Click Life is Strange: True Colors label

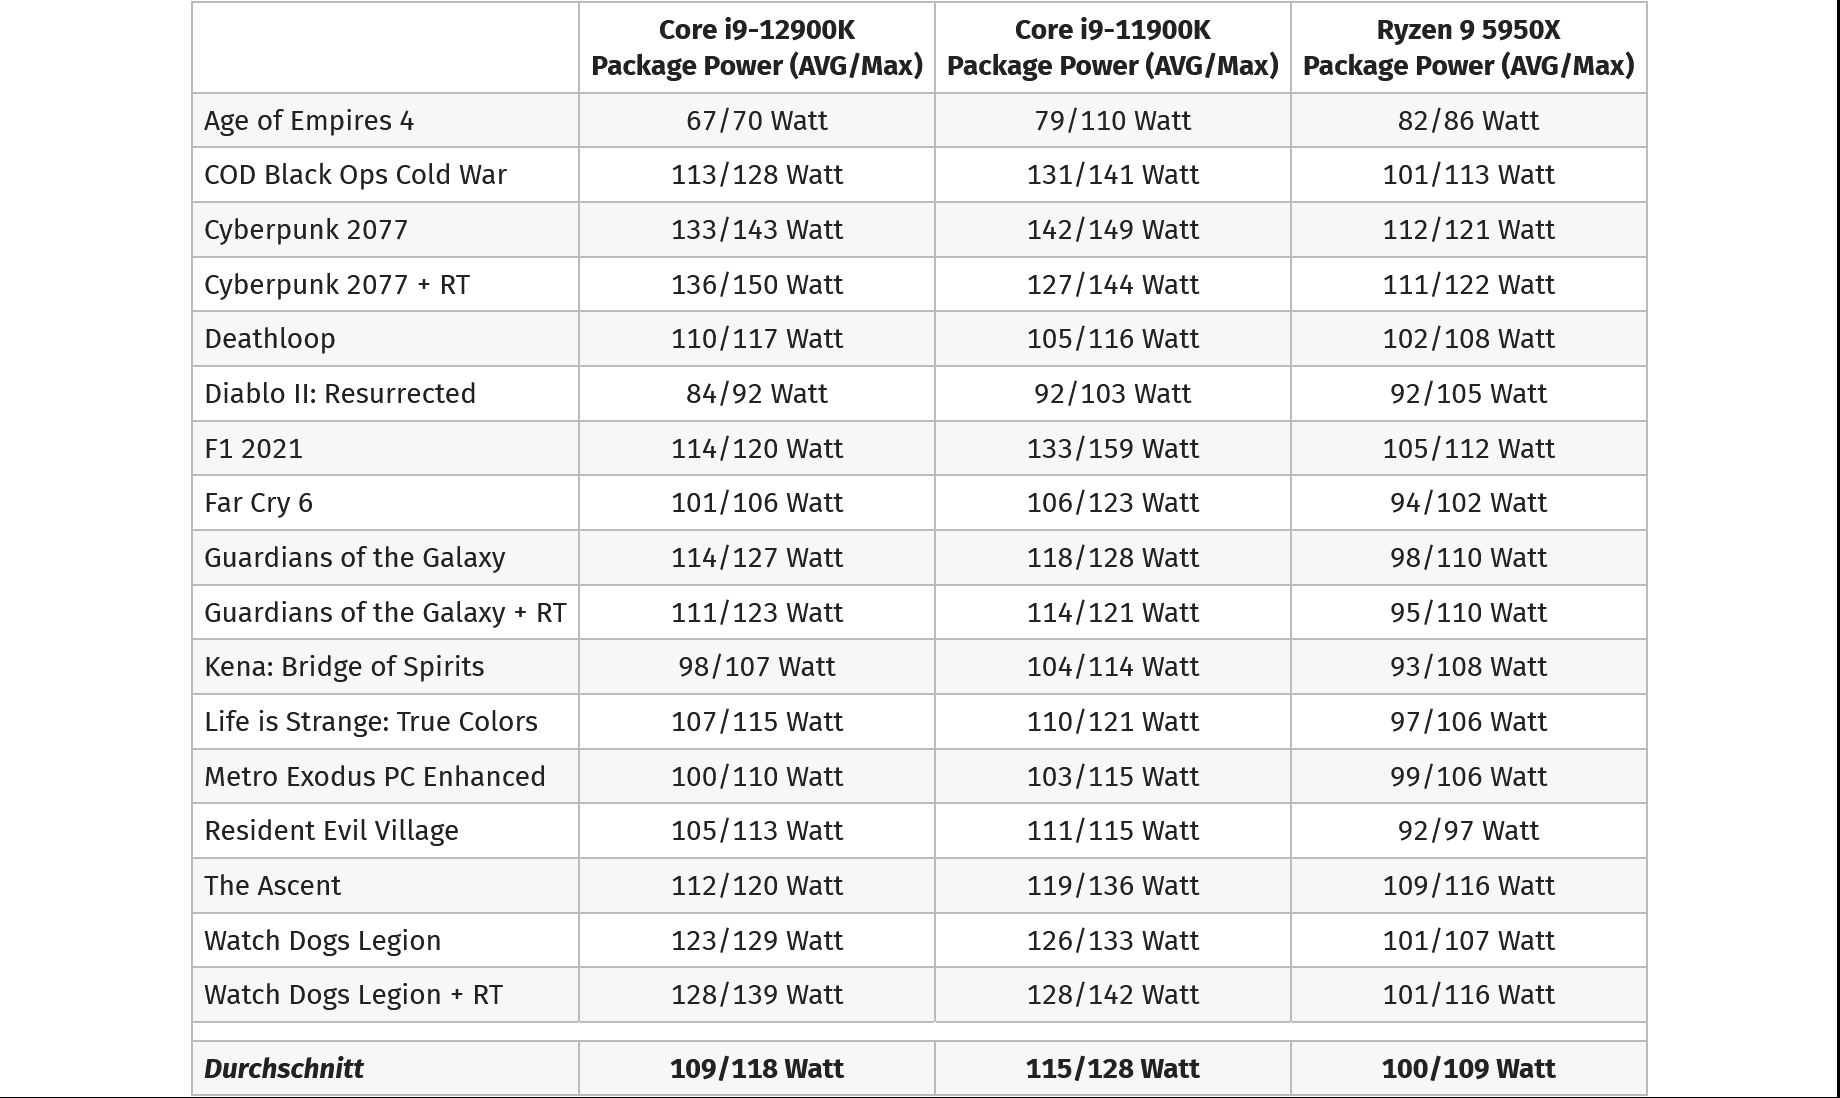click(371, 722)
